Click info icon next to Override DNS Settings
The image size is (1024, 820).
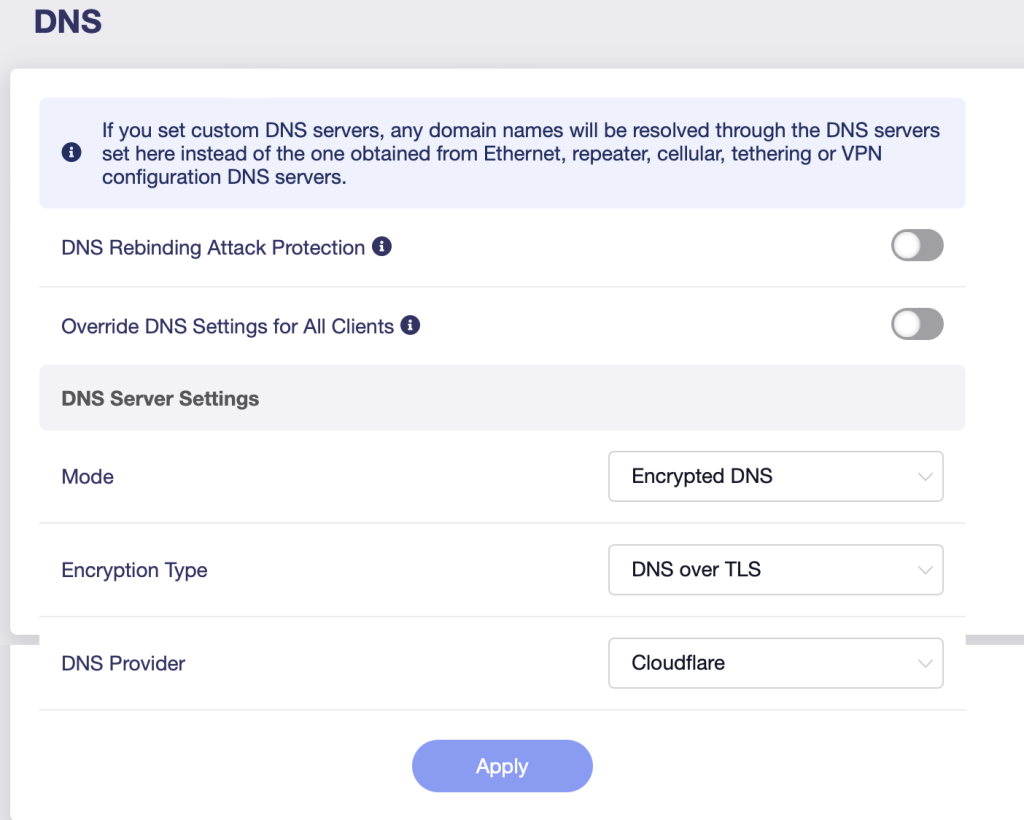tap(410, 325)
